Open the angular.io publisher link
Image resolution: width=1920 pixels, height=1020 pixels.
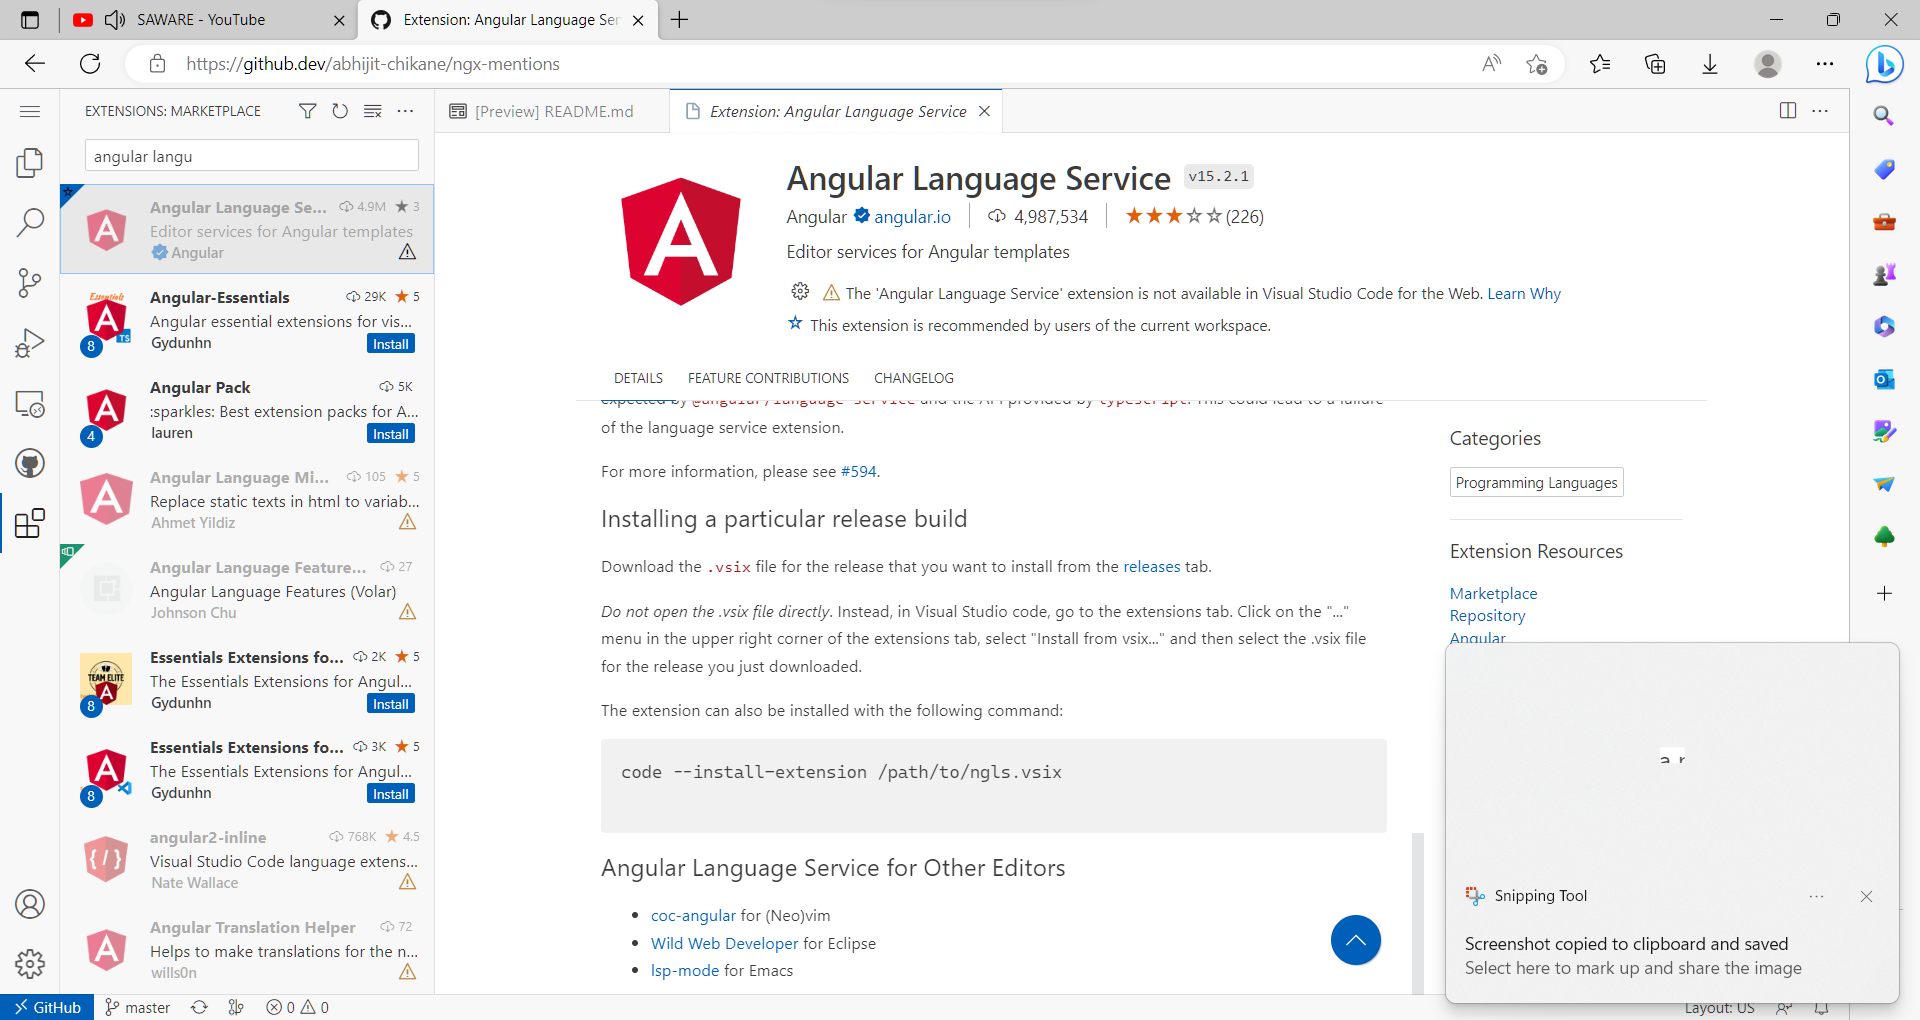(912, 217)
